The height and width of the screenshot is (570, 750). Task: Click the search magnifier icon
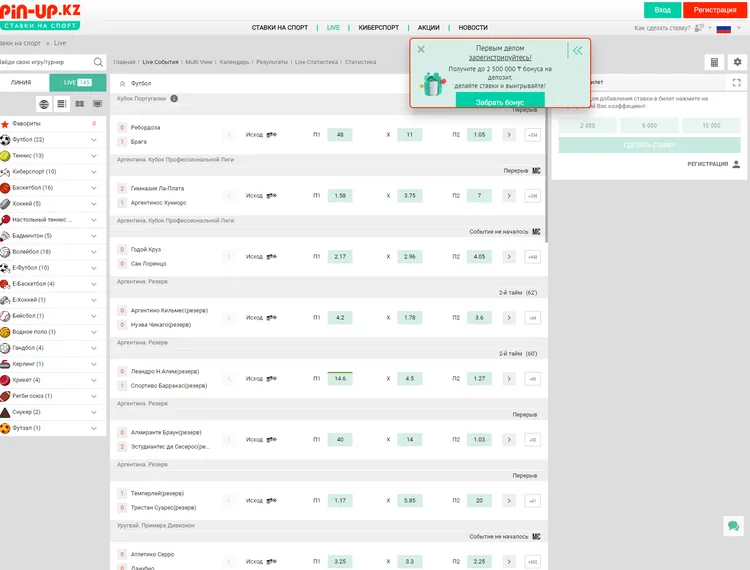(98, 62)
